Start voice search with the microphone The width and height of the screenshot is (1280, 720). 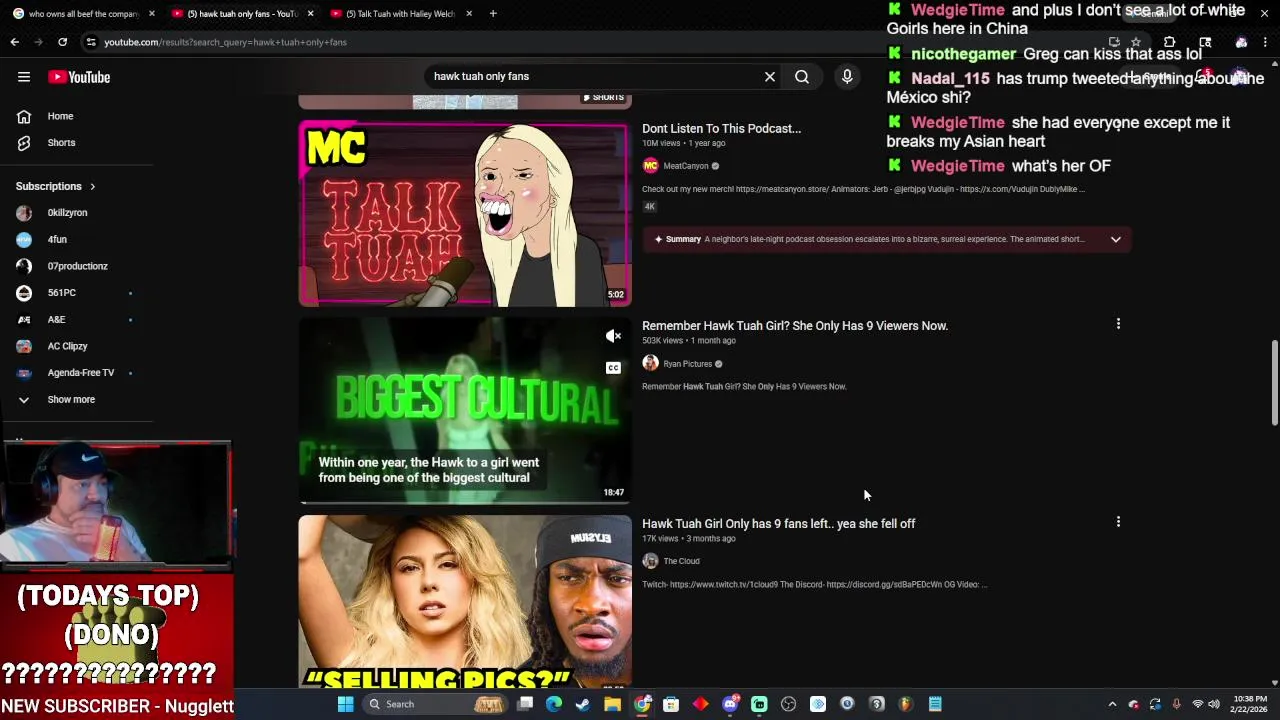[x=847, y=76]
